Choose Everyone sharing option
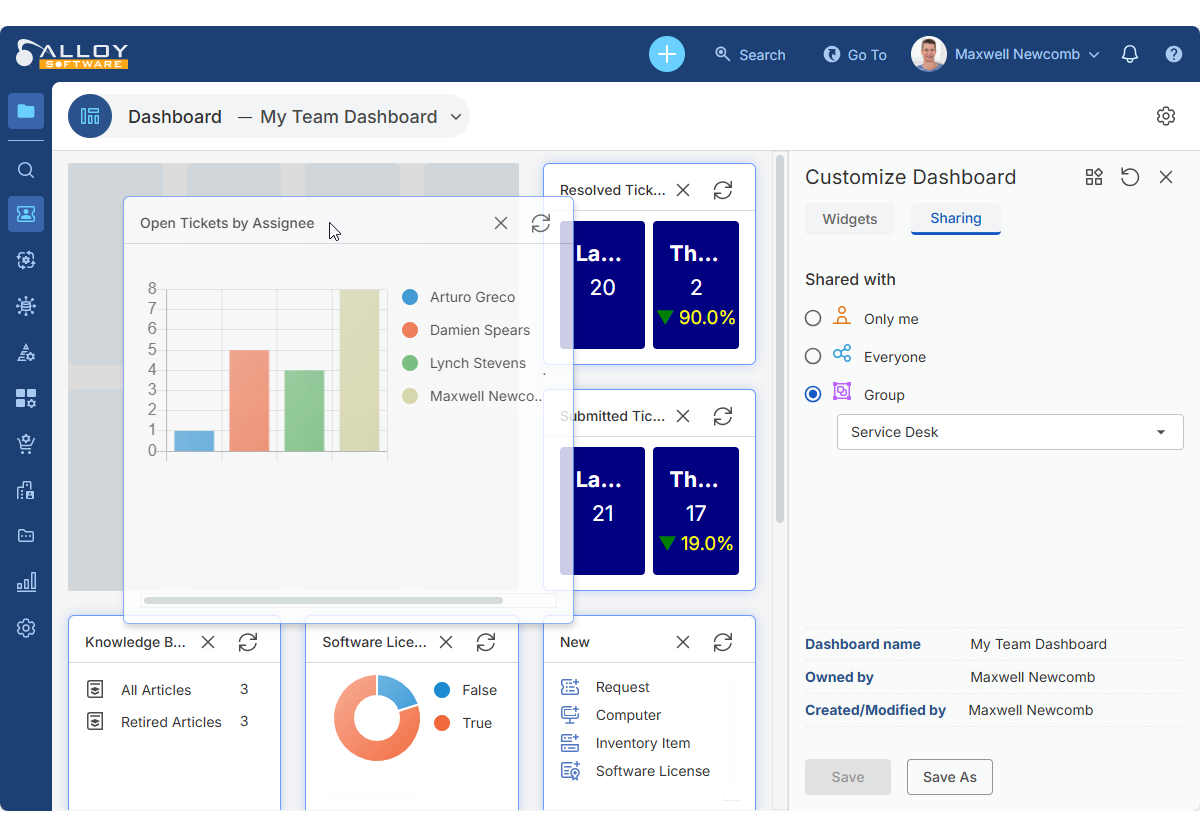The image size is (1200, 840). tap(813, 356)
